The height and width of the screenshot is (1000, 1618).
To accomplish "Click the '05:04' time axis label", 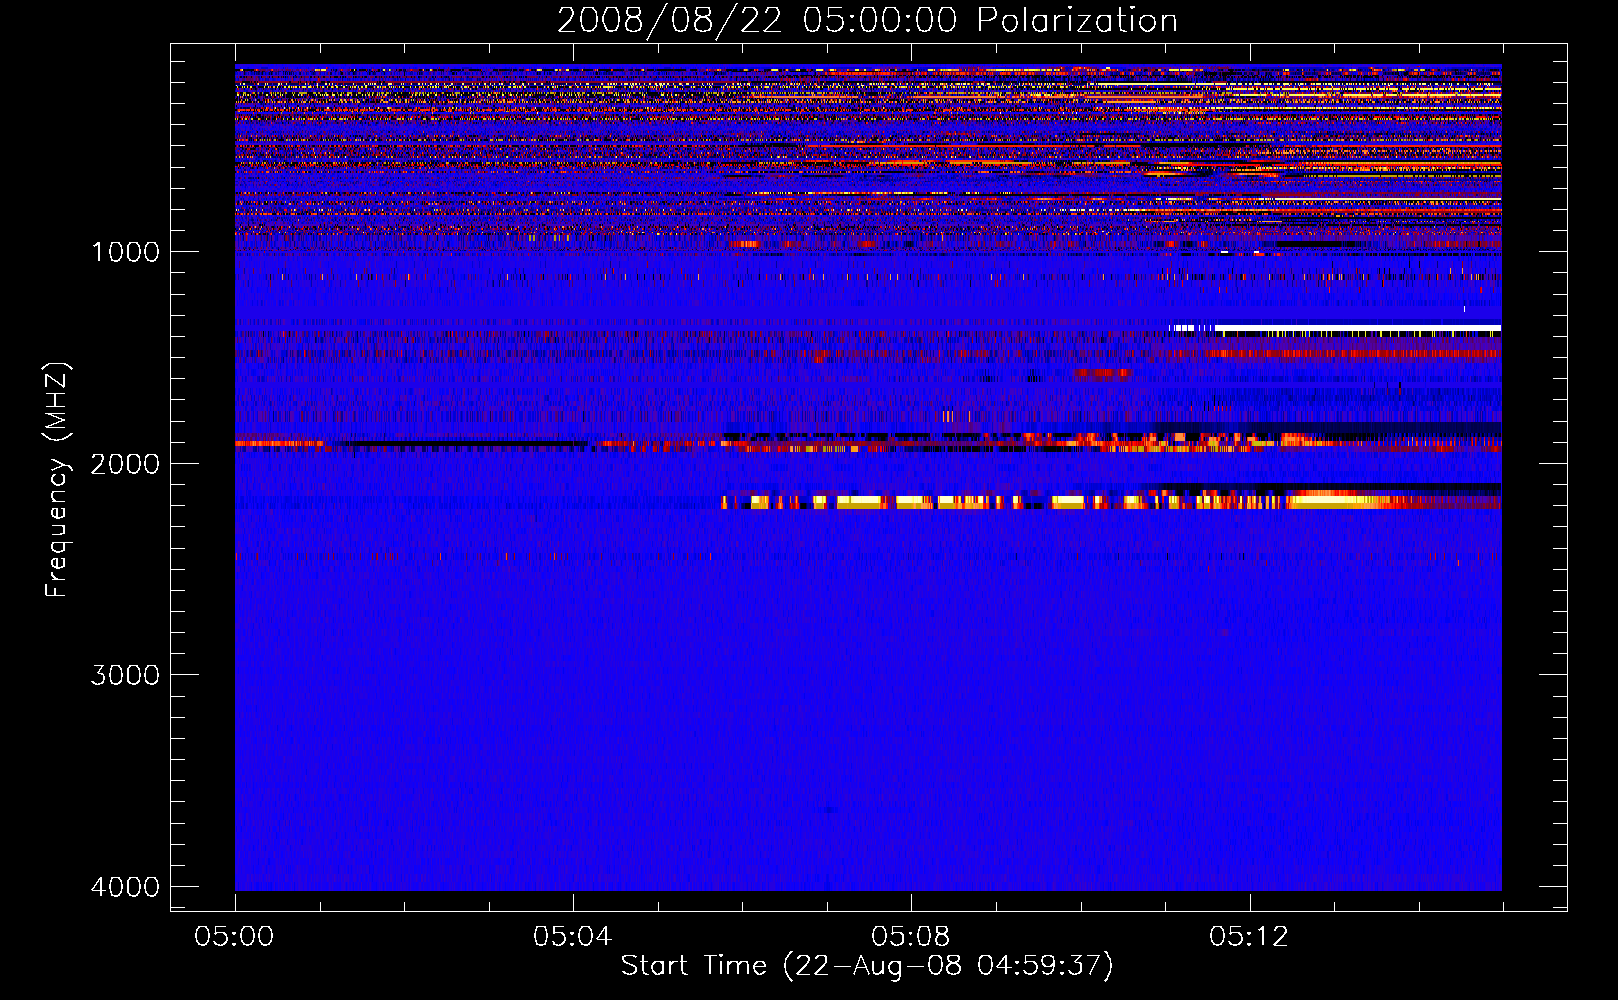I will coord(572,937).
